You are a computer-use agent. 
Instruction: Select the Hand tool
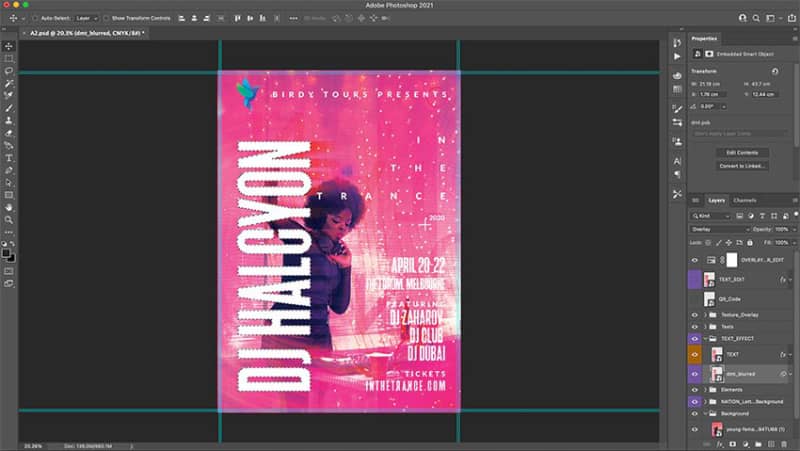[x=9, y=208]
